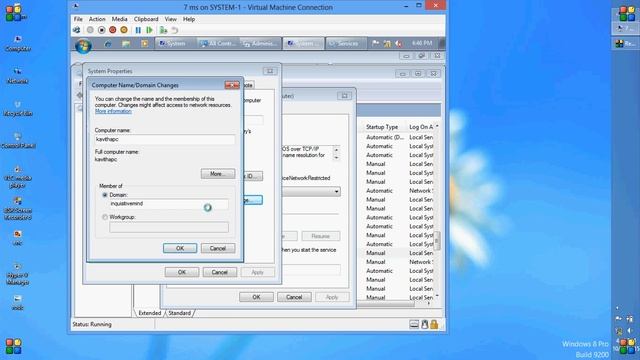
Task: Switch to the Standard tab in Services
Action: pyautogui.click(x=180, y=313)
